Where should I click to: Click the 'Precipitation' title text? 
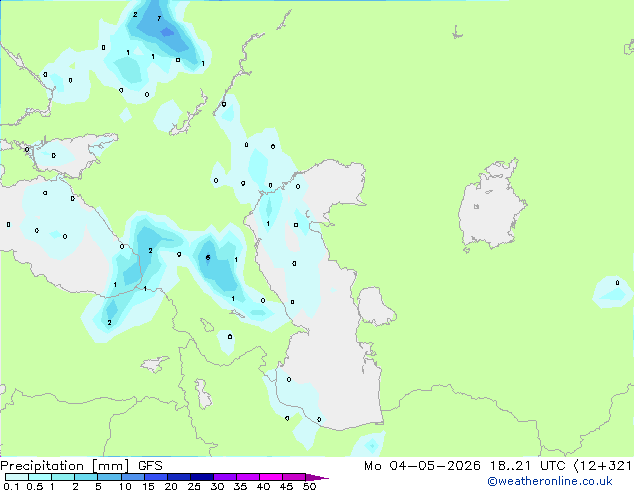tap(42, 466)
